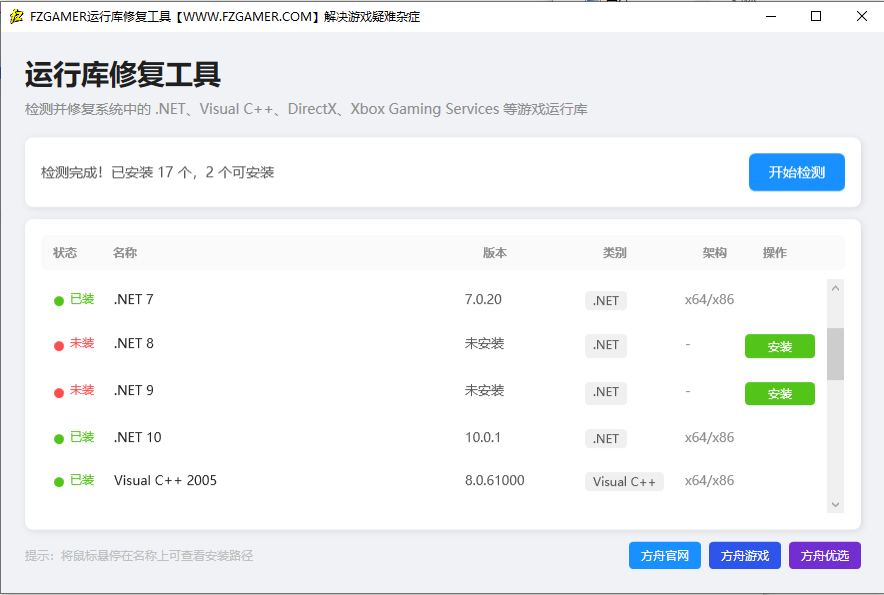Image resolution: width=884 pixels, height=595 pixels.
Task: Click the 方舟优选 button
Action: pyautogui.click(x=824, y=555)
